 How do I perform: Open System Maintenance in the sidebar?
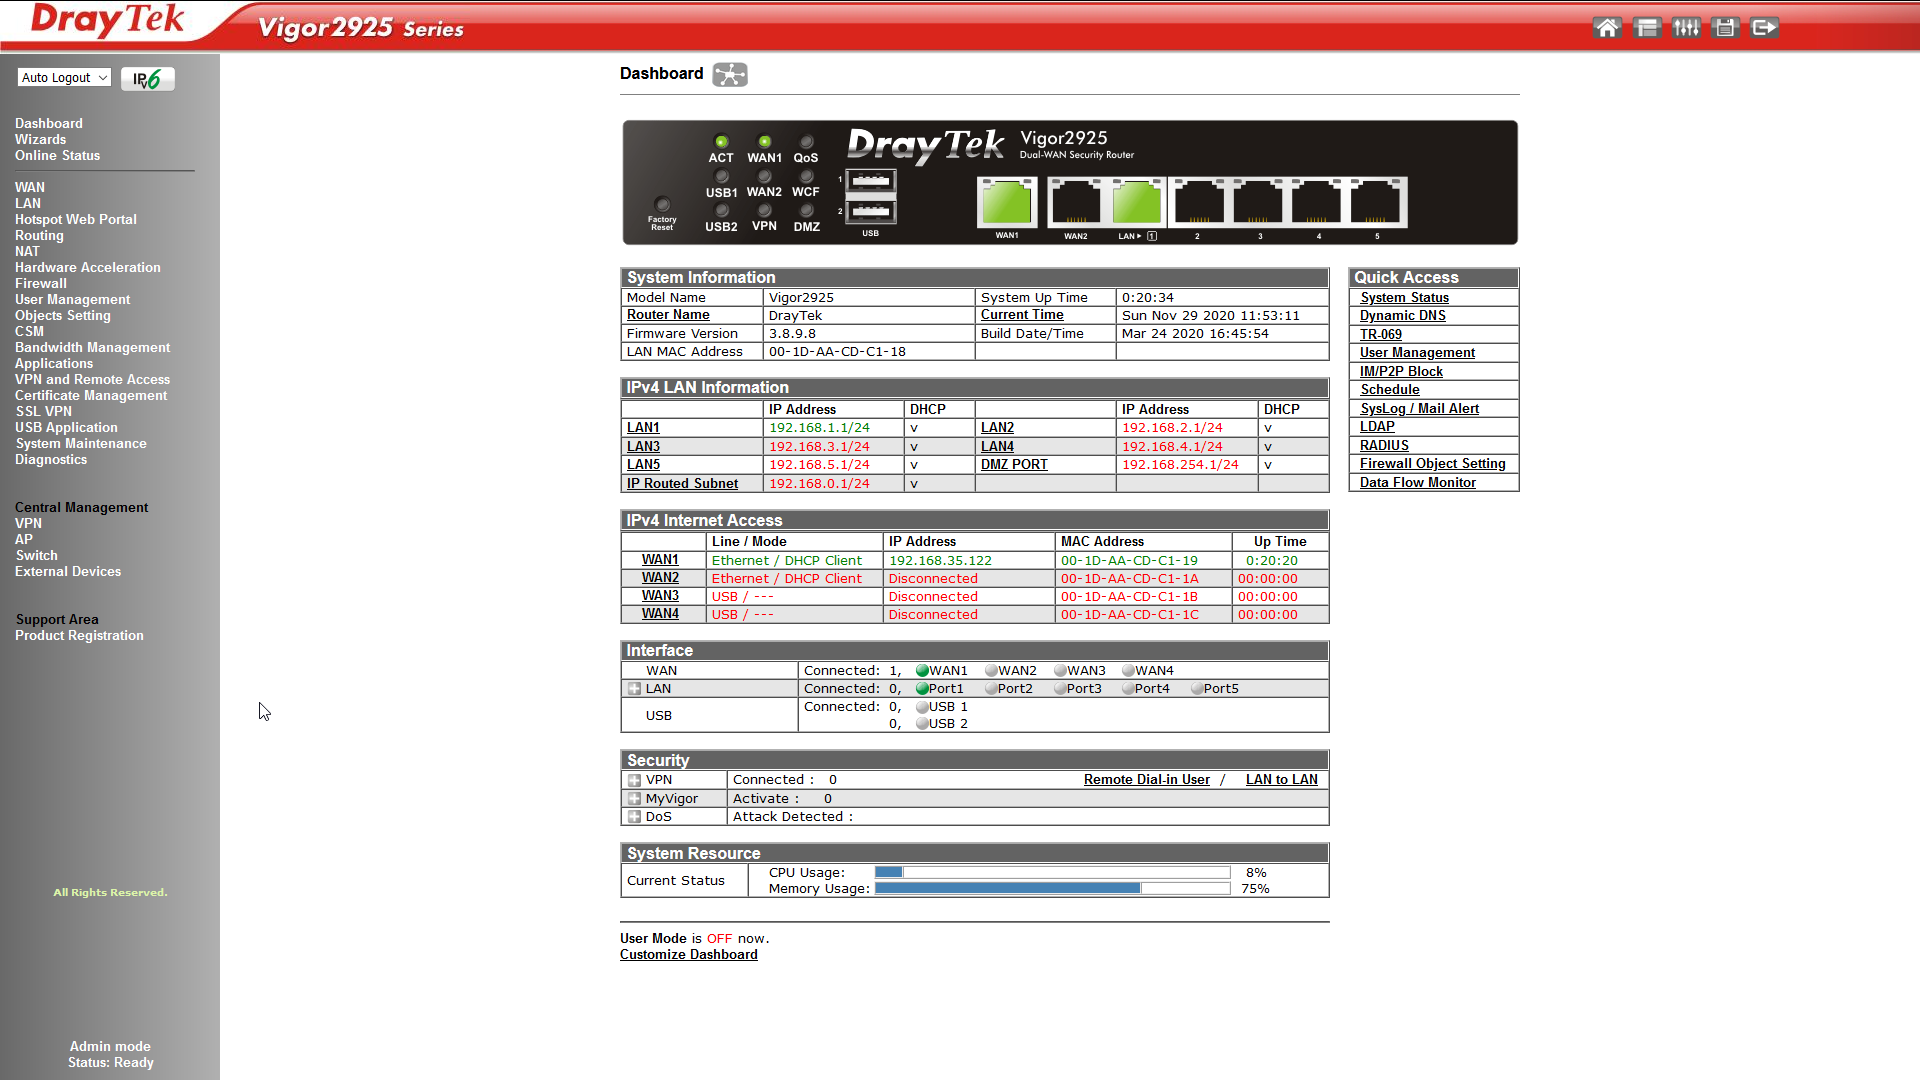tap(81, 444)
